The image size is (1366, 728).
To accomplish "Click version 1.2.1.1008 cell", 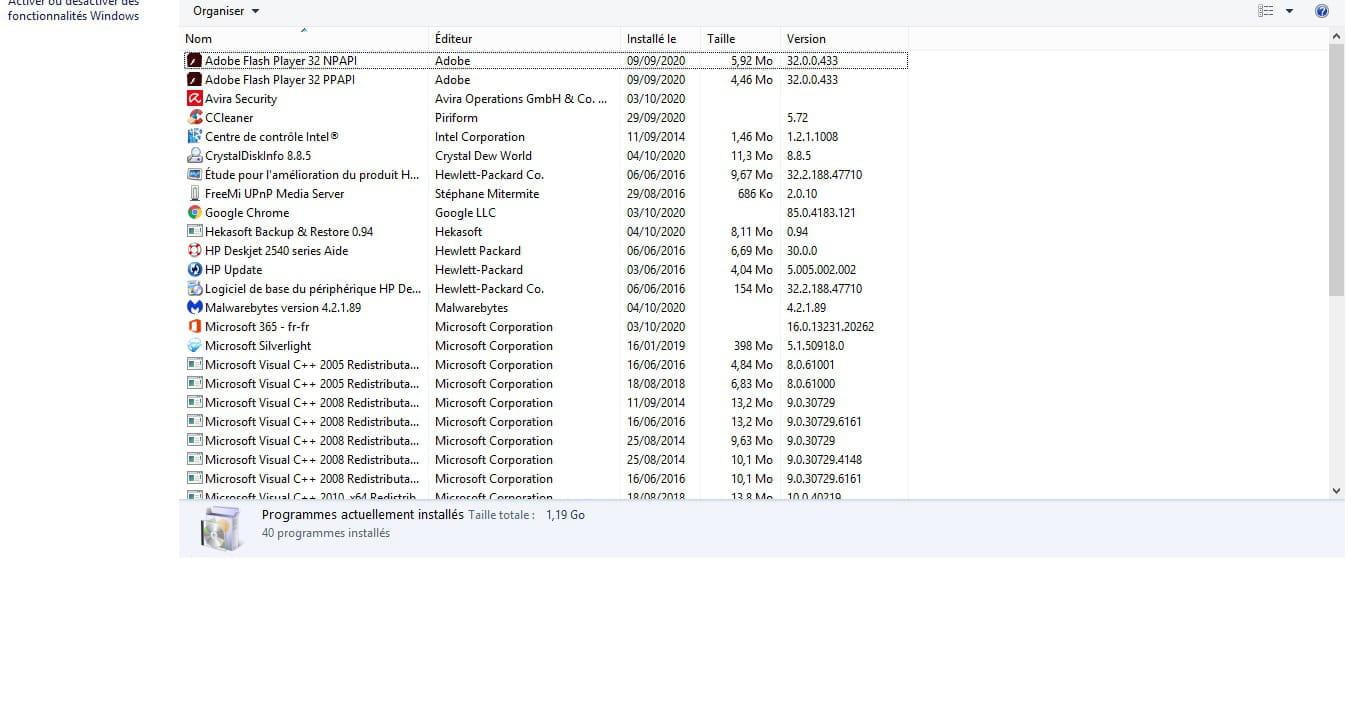I will pos(812,137).
